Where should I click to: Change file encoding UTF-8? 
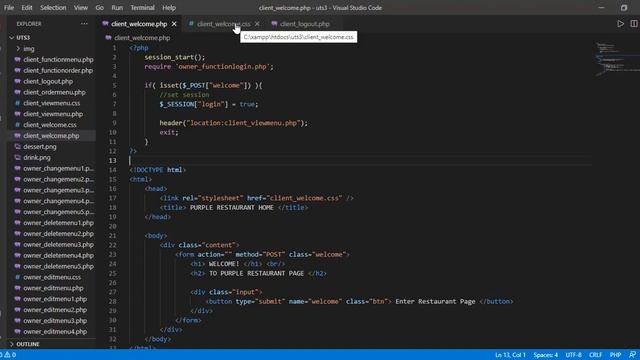pyautogui.click(x=573, y=355)
